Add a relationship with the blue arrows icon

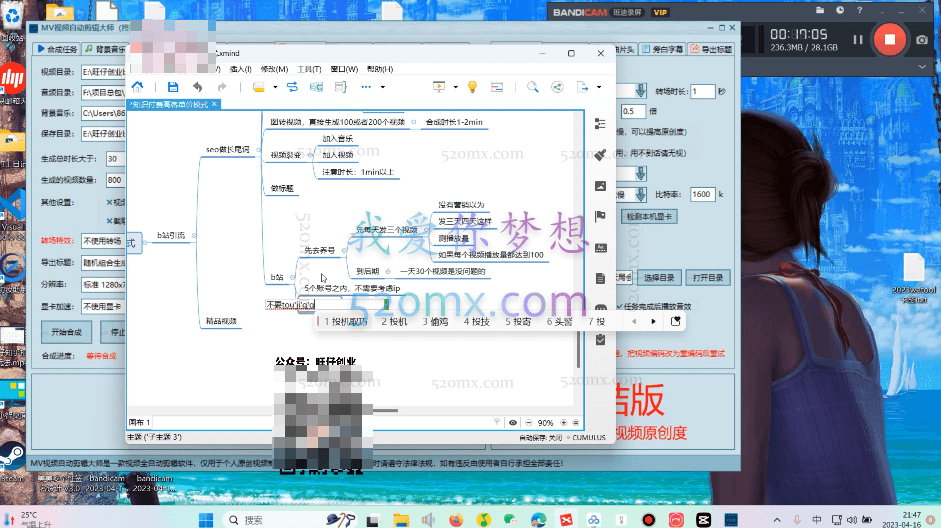click(292, 87)
